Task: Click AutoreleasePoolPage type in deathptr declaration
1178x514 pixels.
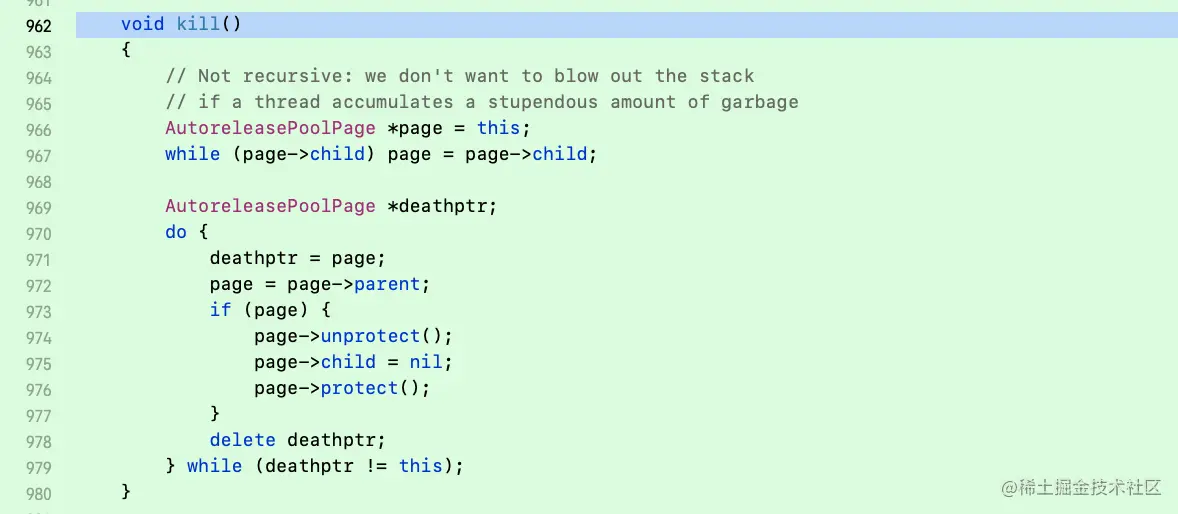Action: point(270,206)
